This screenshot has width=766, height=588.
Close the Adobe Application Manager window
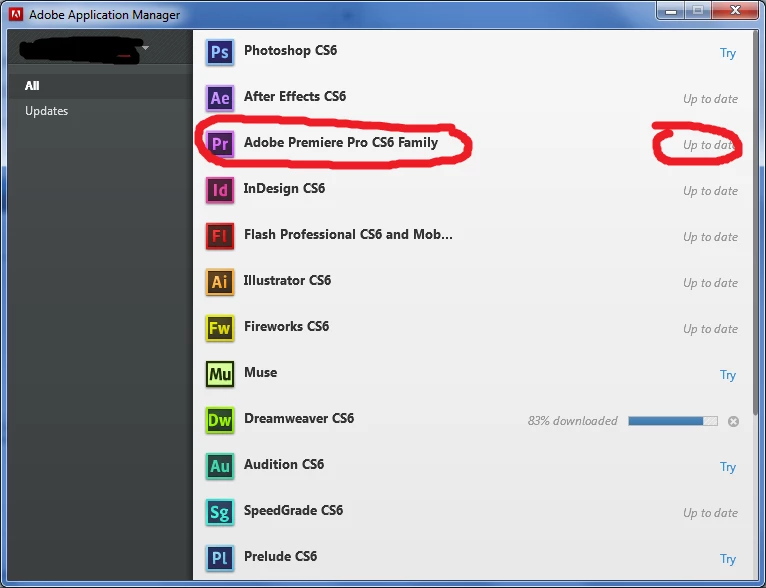[x=736, y=11]
